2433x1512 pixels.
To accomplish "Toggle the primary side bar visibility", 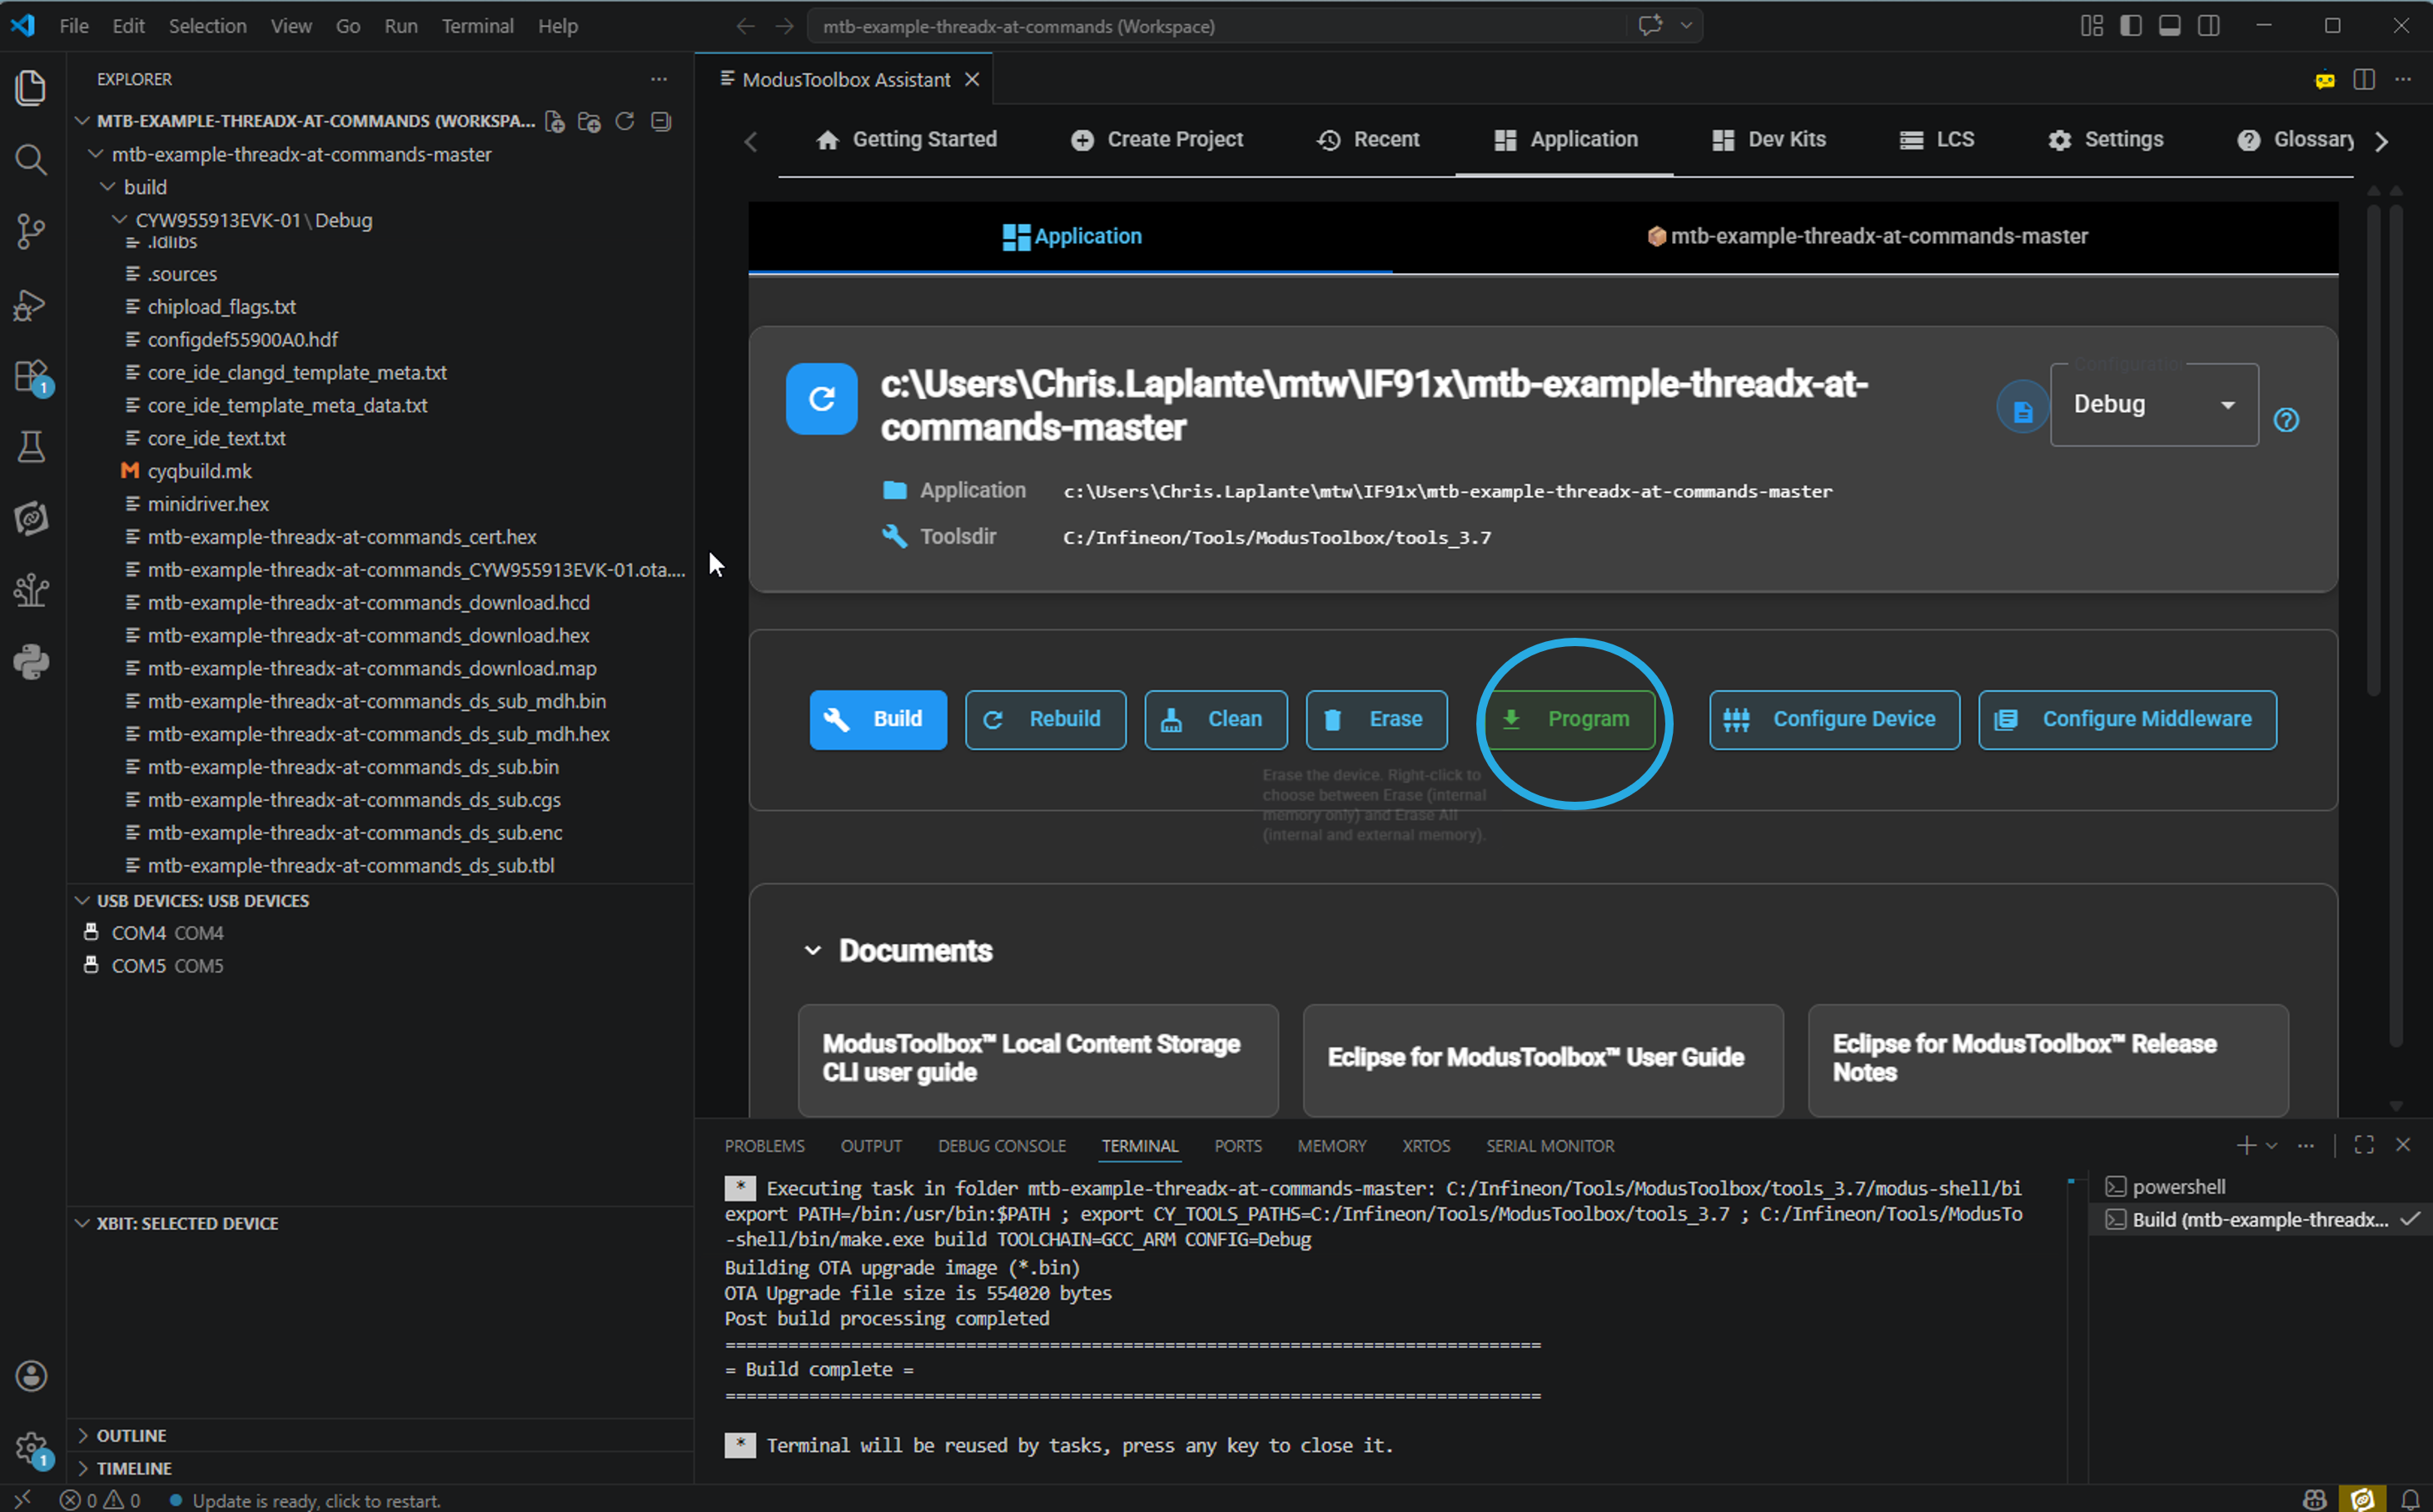I will point(2131,26).
